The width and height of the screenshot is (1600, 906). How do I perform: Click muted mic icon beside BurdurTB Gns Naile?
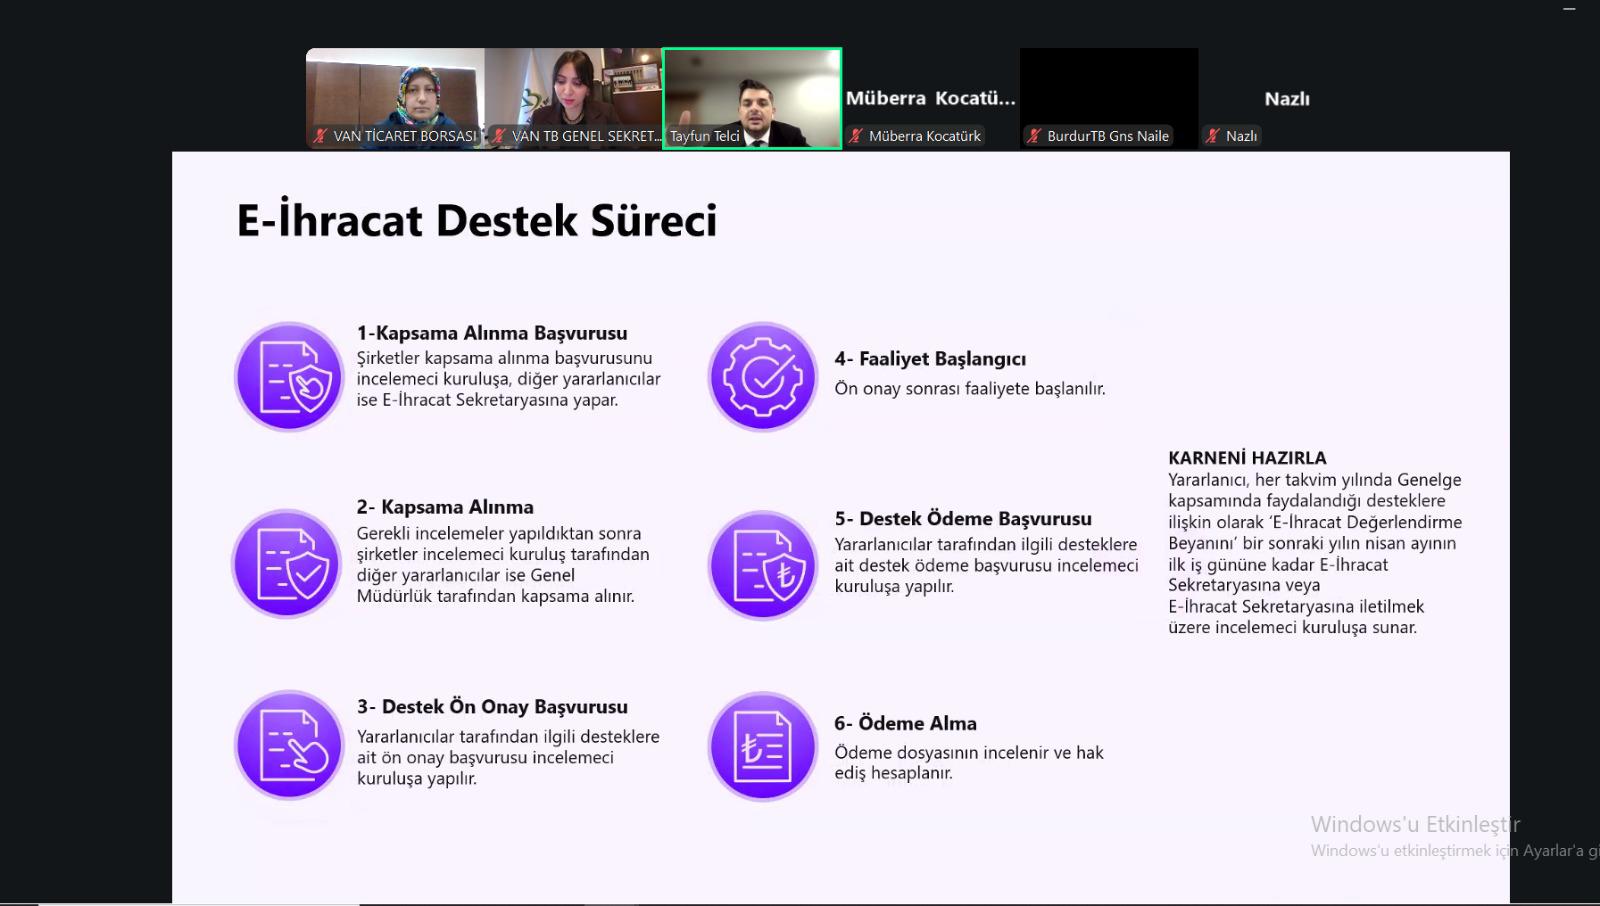pyautogui.click(x=1034, y=136)
